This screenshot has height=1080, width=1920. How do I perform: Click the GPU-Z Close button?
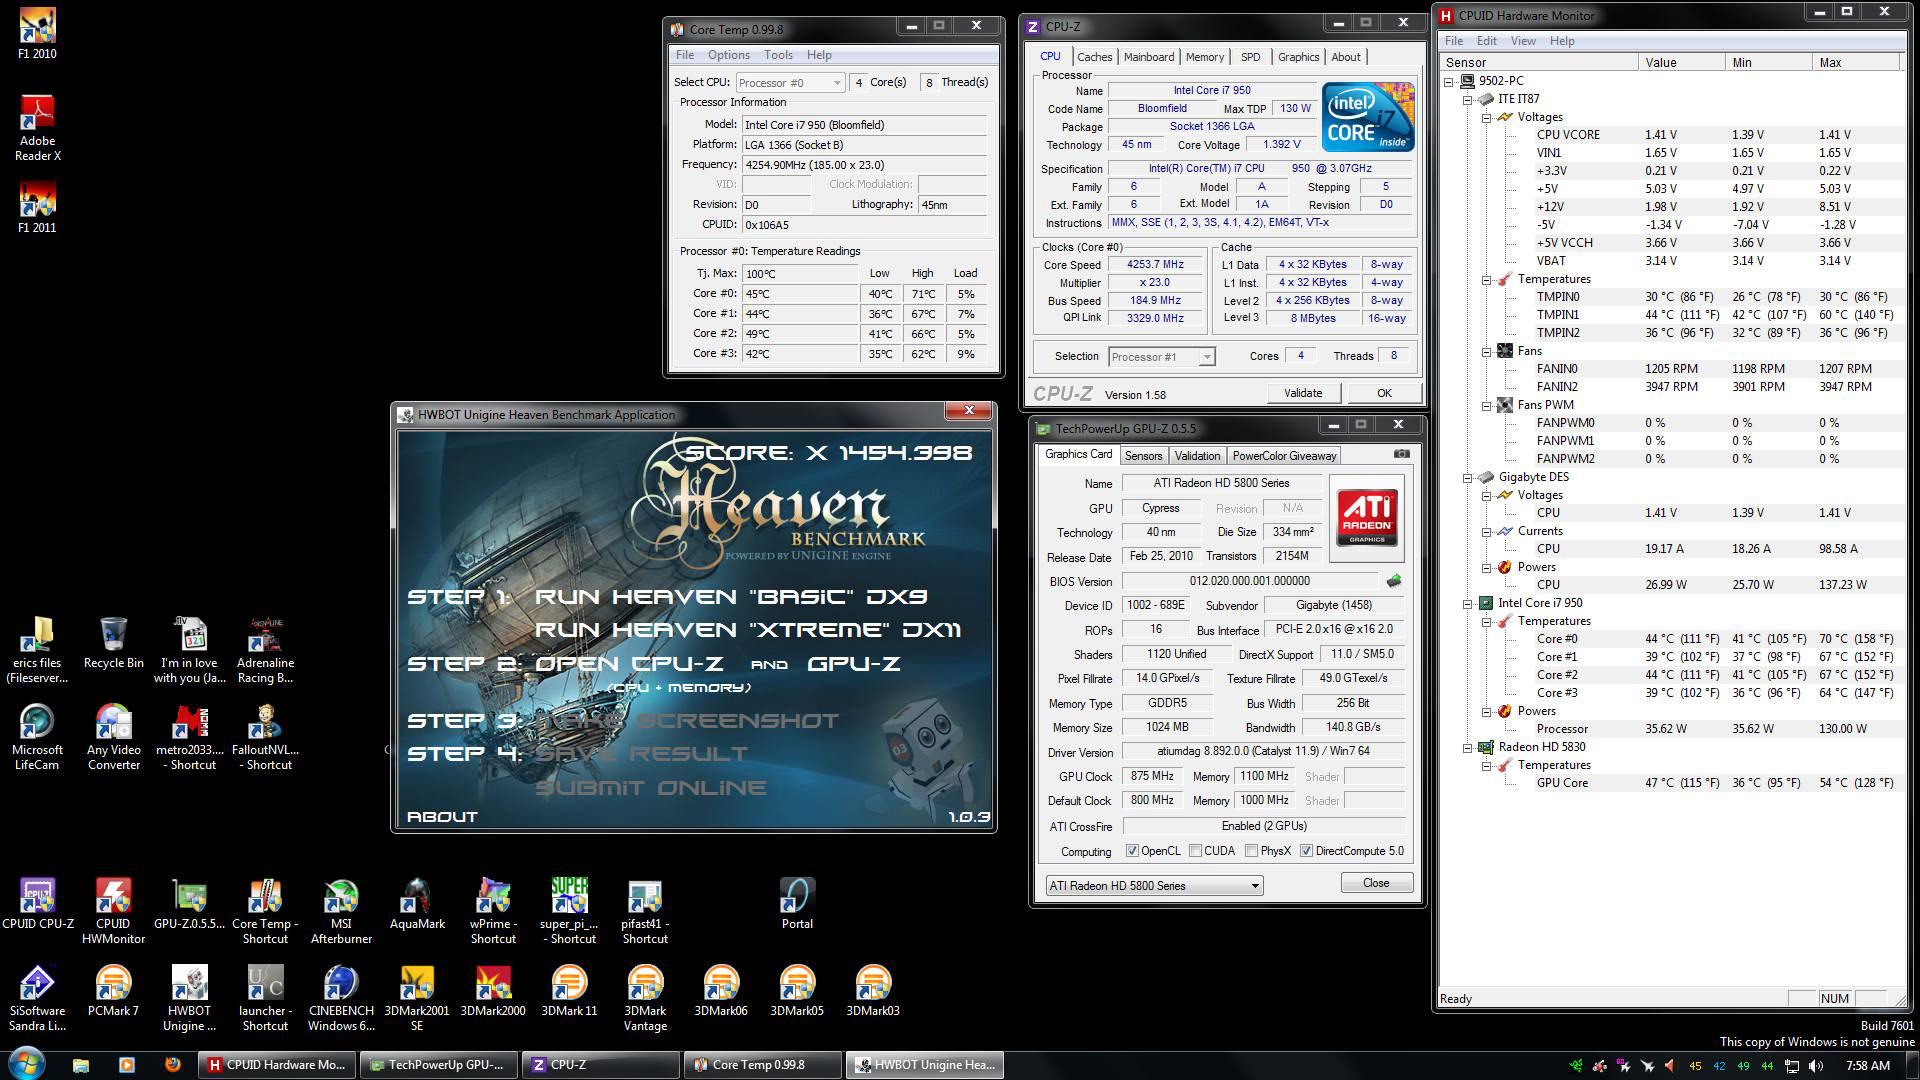pyautogui.click(x=1376, y=883)
